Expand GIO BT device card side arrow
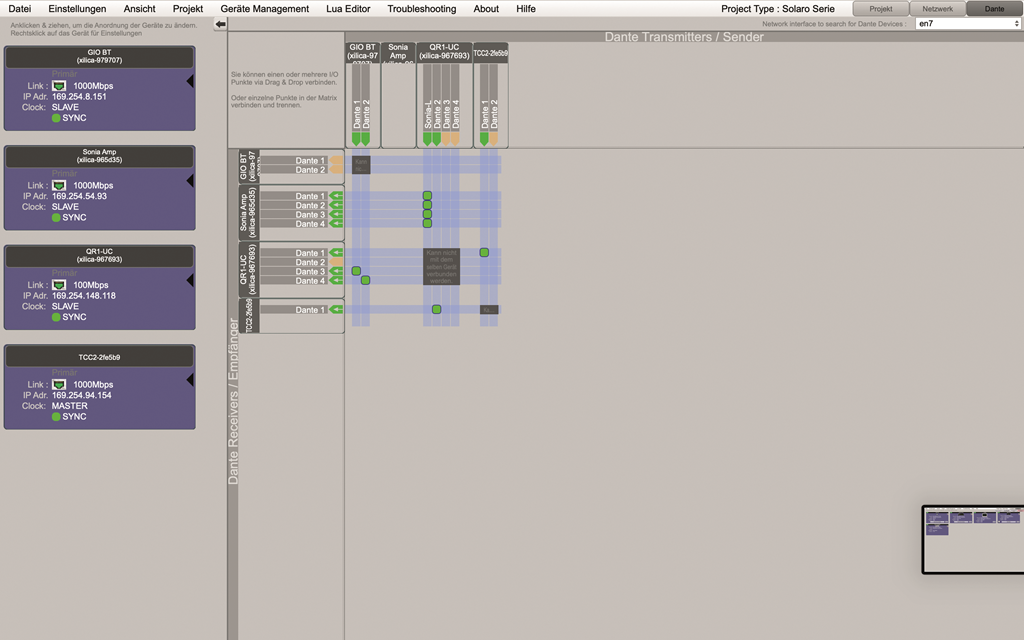The height and width of the screenshot is (640, 1024). tap(190, 82)
